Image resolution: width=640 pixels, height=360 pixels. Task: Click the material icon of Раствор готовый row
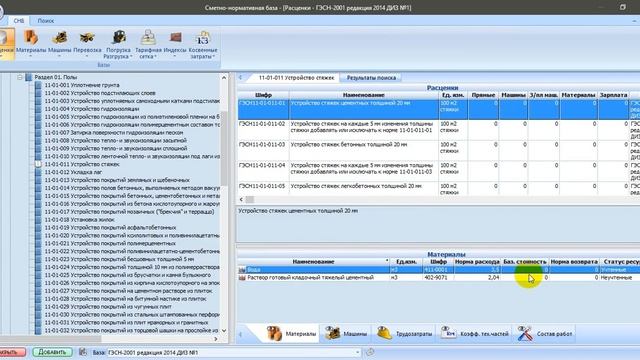[242, 278]
